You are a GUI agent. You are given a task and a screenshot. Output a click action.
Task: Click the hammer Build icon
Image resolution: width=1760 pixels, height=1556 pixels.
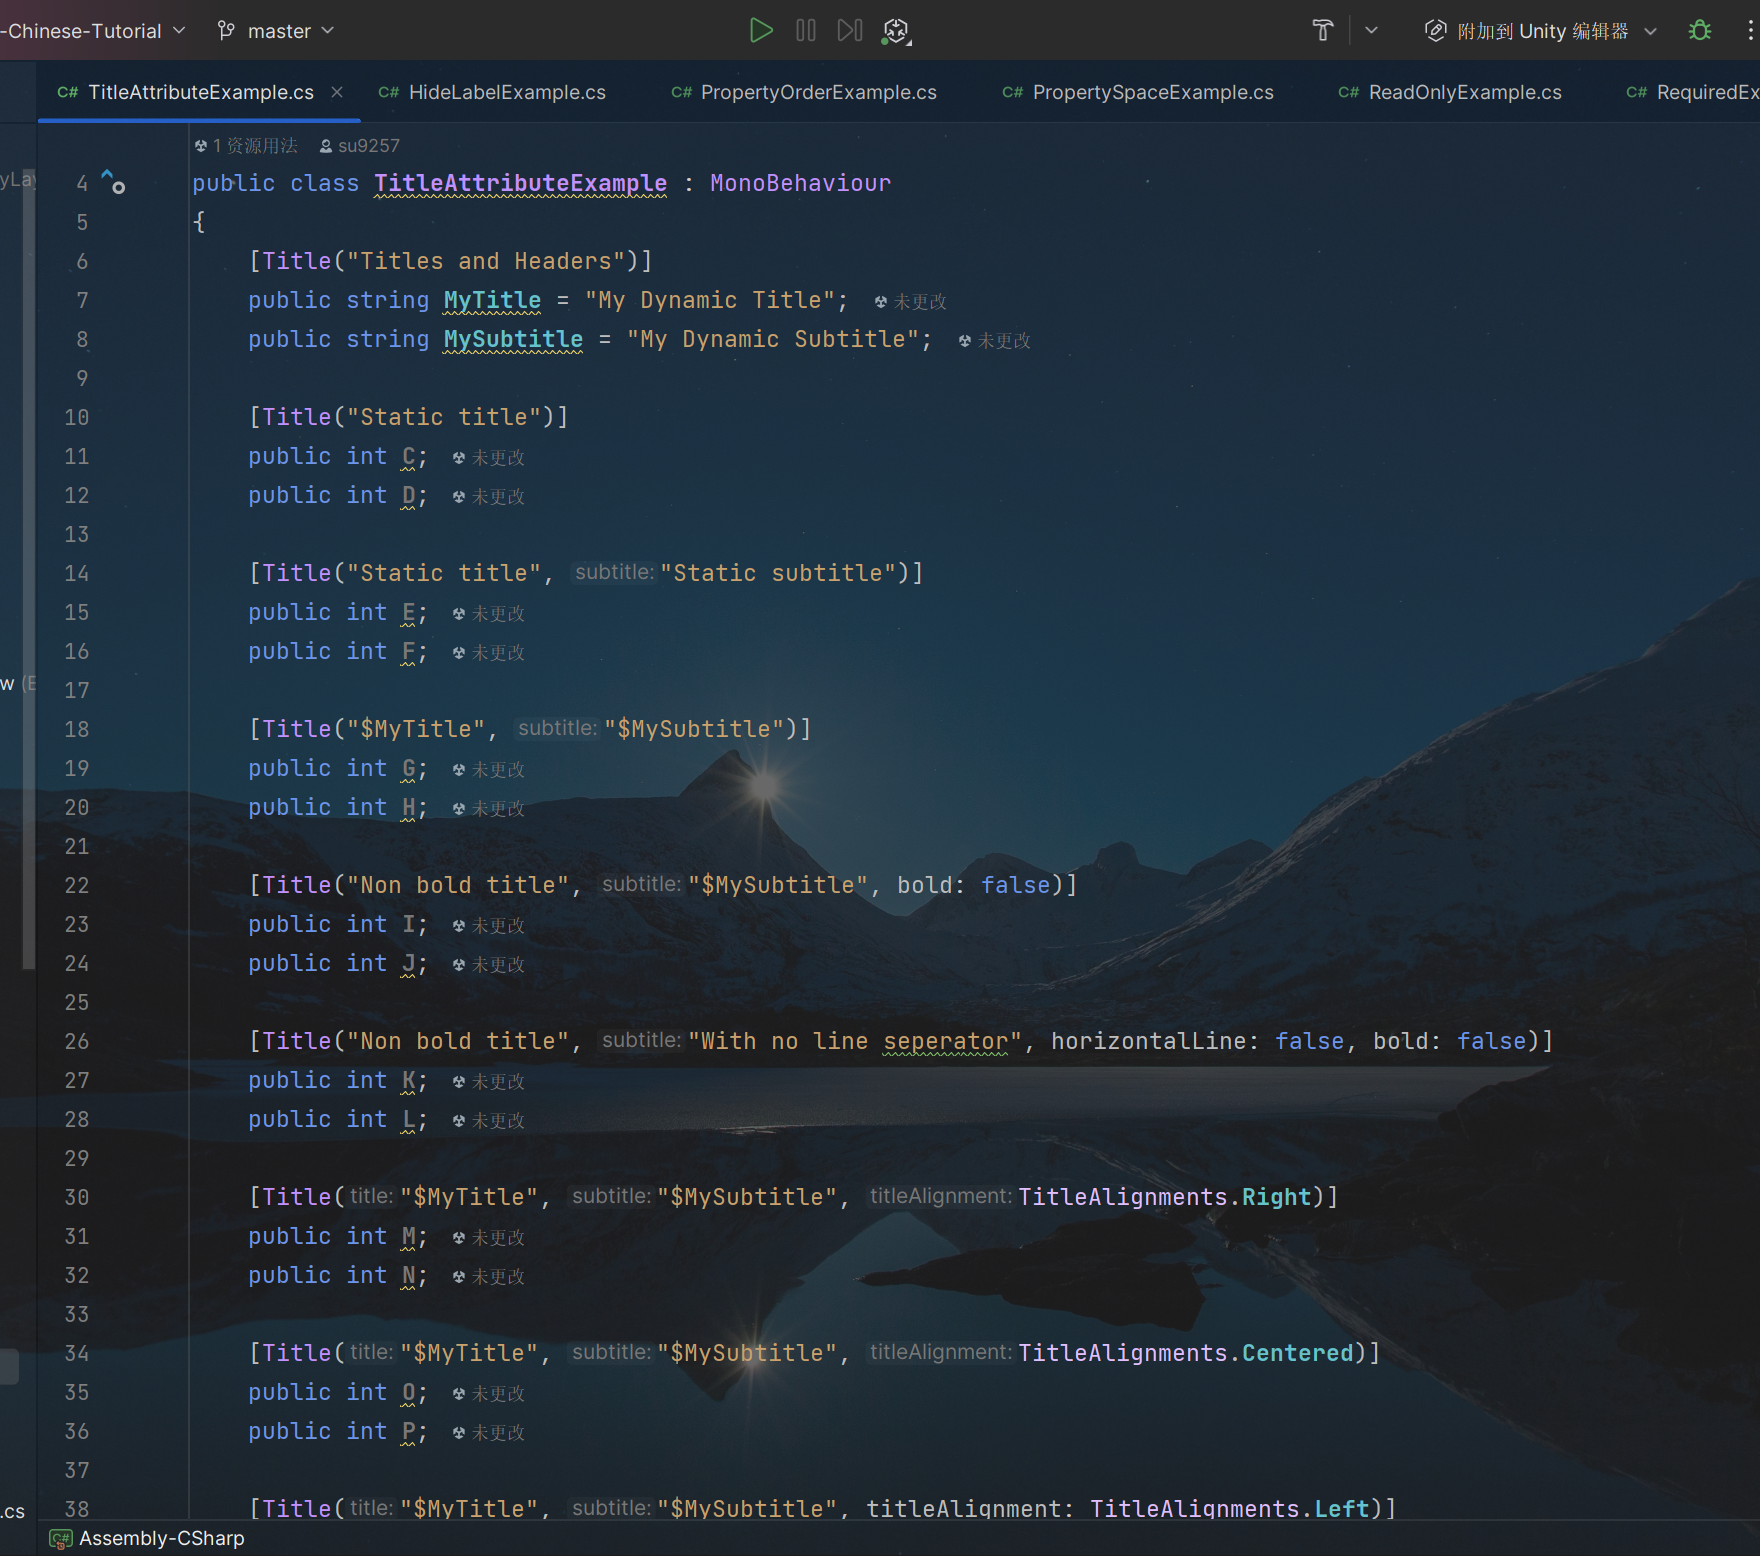[1322, 31]
